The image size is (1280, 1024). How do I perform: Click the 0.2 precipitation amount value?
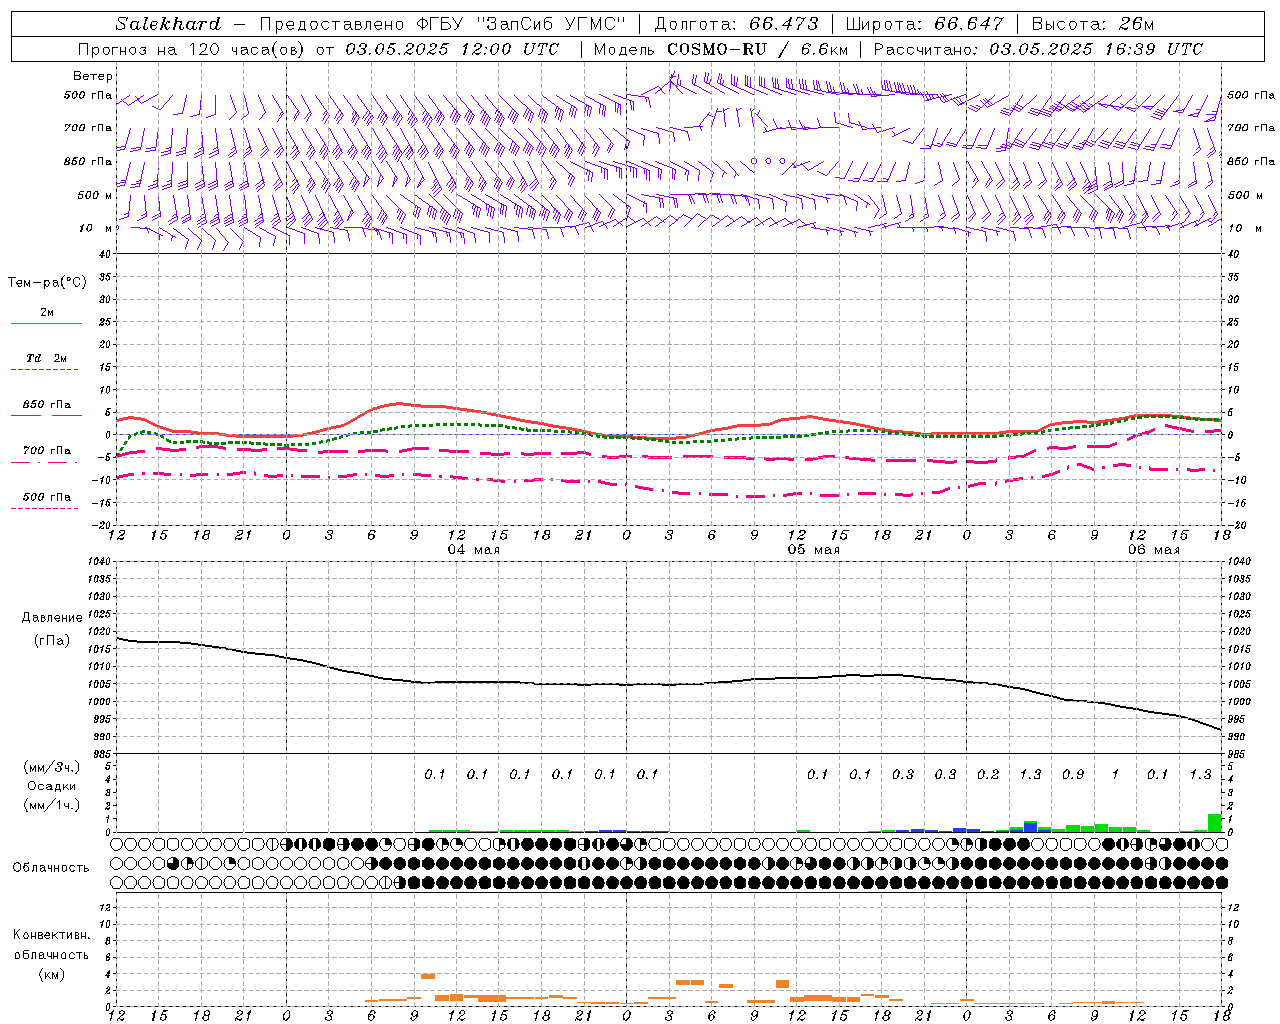click(988, 774)
